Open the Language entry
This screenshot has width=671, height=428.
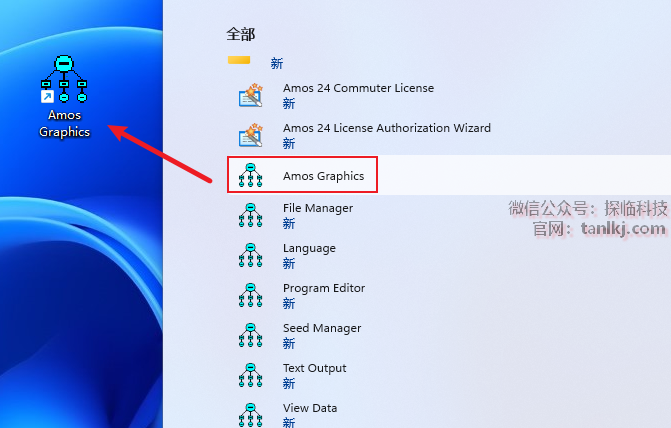tap(309, 248)
